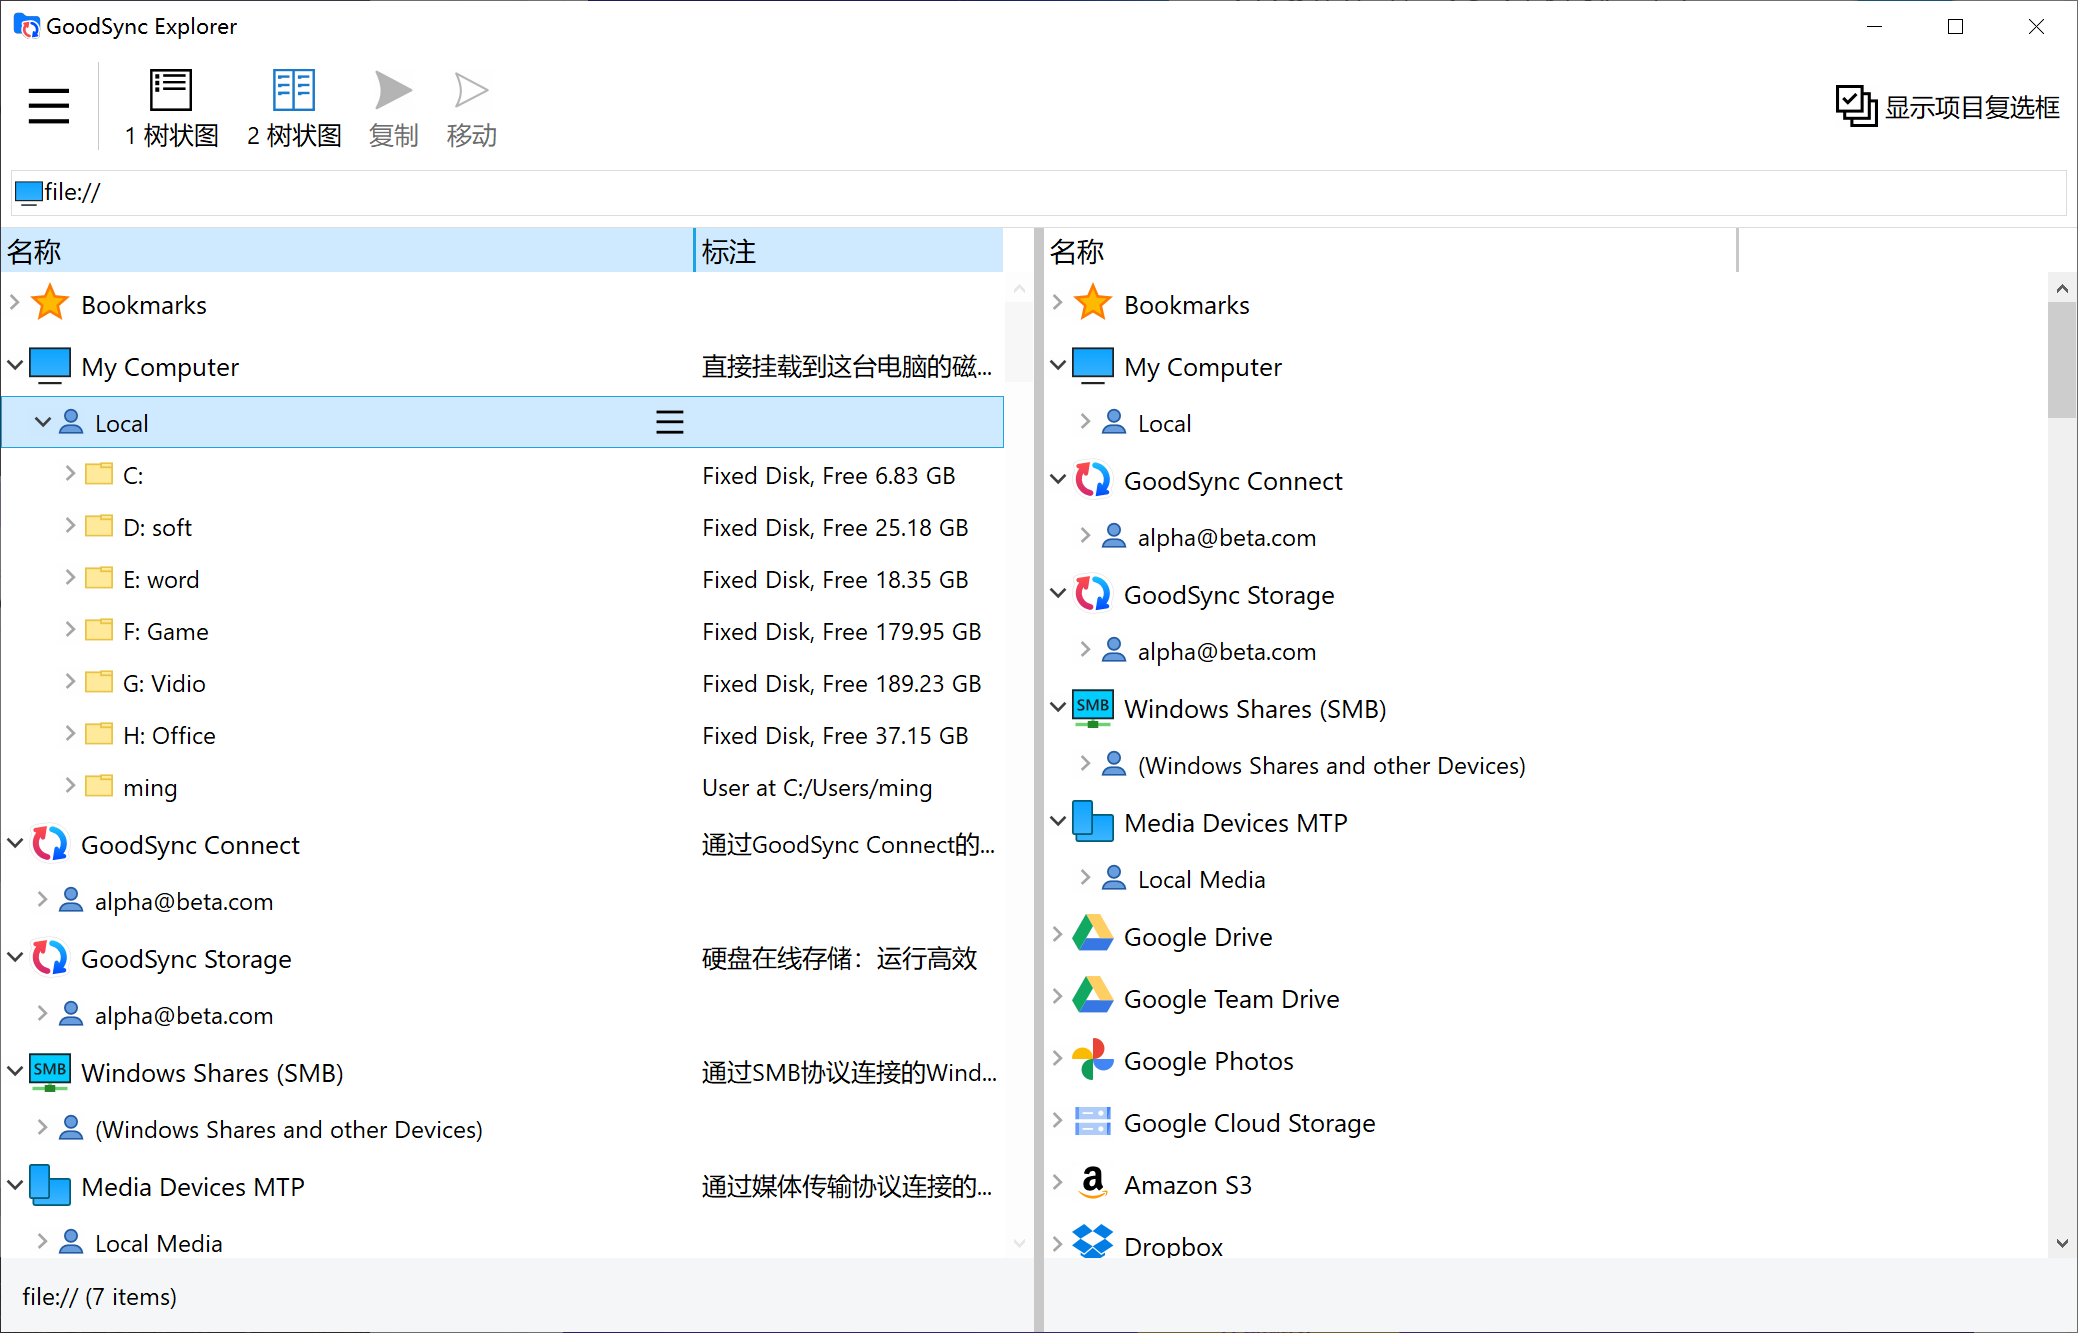Select alpha@beta.com under right GoodSync Storage
Screen dimensions: 2078x1333
click(x=1226, y=652)
